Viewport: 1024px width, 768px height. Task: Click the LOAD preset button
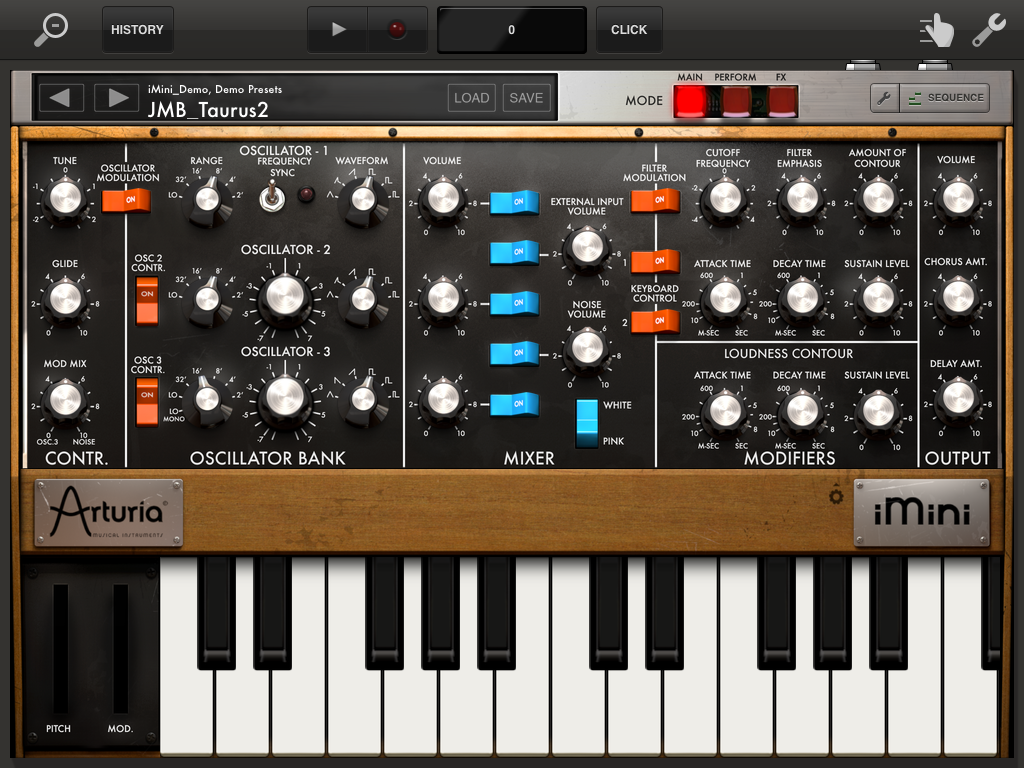pos(472,98)
